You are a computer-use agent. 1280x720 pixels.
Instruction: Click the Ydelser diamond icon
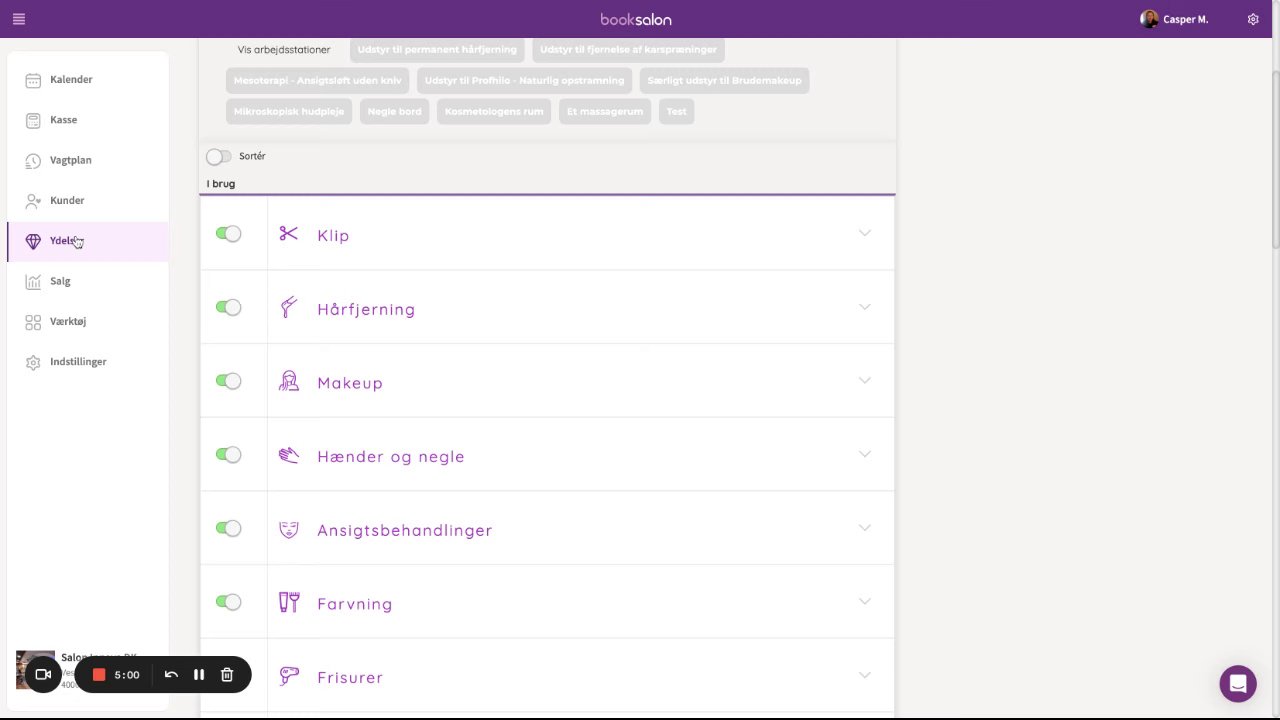pos(33,241)
